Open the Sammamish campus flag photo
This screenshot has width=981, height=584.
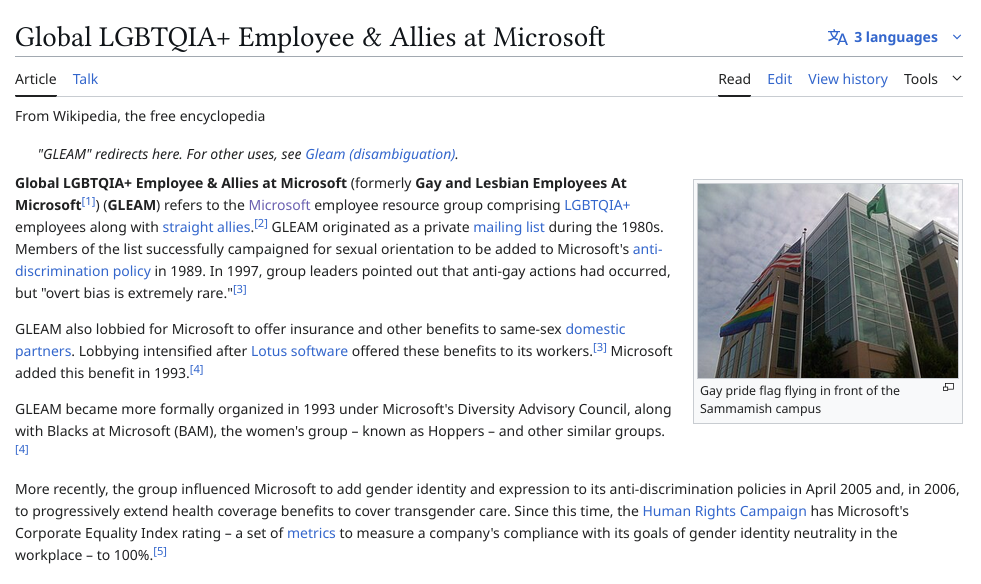pos(827,280)
